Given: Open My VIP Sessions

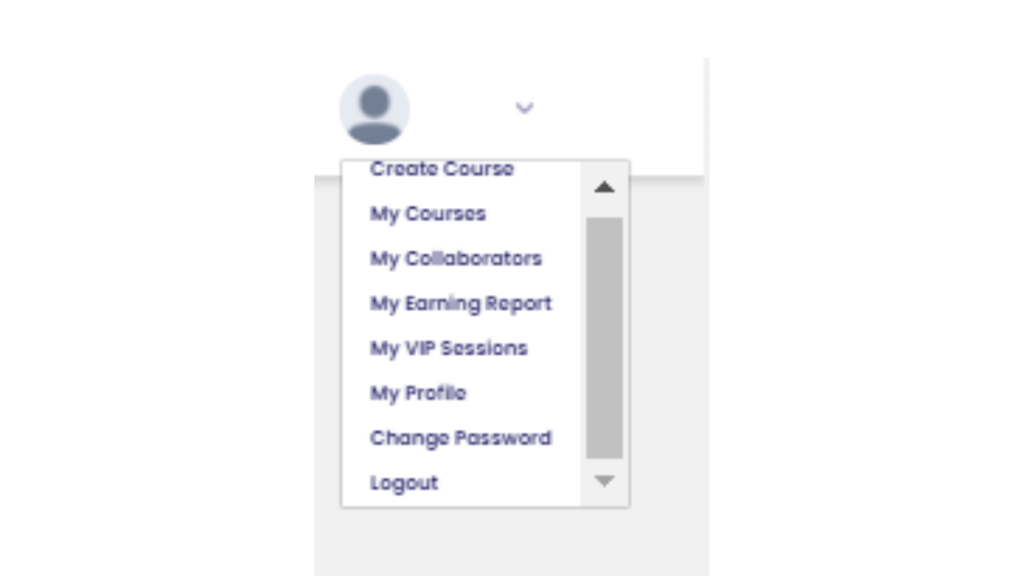Looking at the screenshot, I should (x=449, y=349).
